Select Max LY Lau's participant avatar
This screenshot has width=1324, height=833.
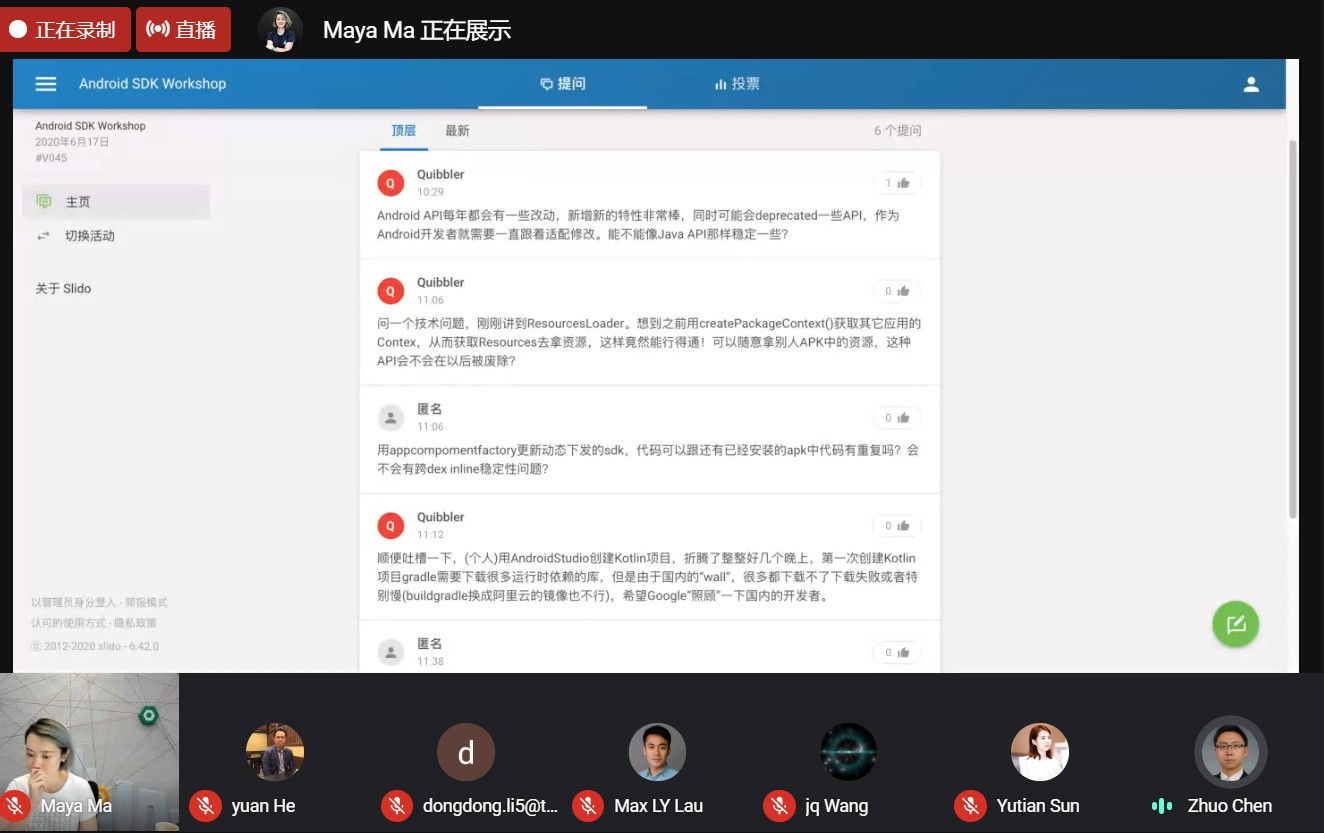click(x=657, y=752)
